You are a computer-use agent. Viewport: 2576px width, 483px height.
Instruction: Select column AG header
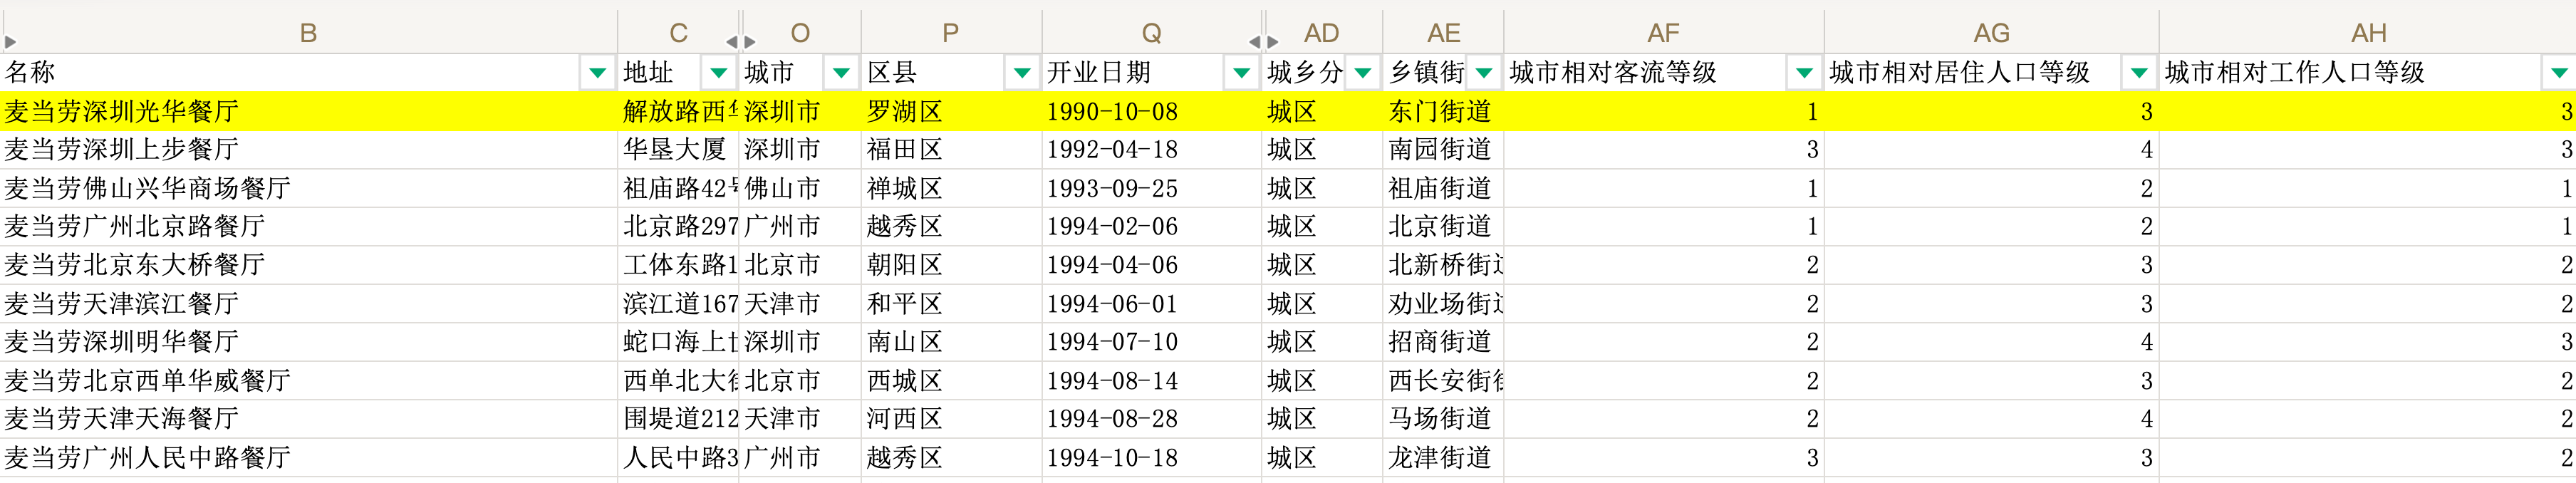tap(1992, 32)
